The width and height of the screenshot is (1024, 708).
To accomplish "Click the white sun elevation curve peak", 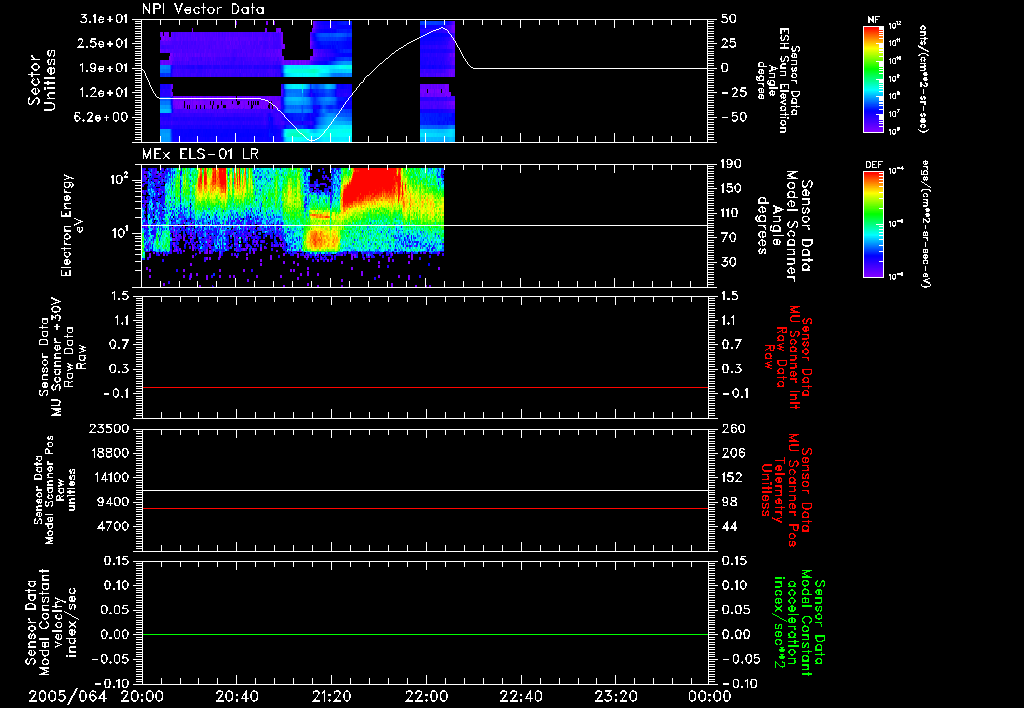I will click(443, 27).
